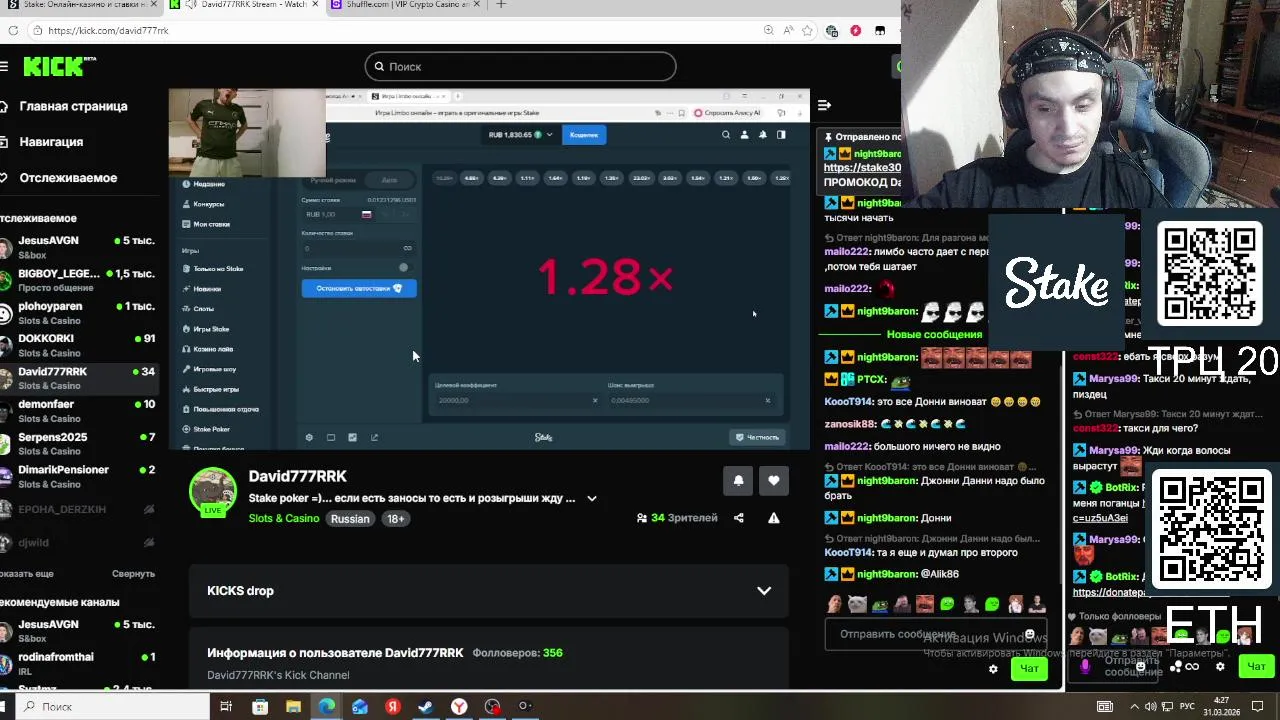Open demonfaer channel in sidebar
Image resolution: width=1280 pixels, height=720 pixels.
point(80,411)
